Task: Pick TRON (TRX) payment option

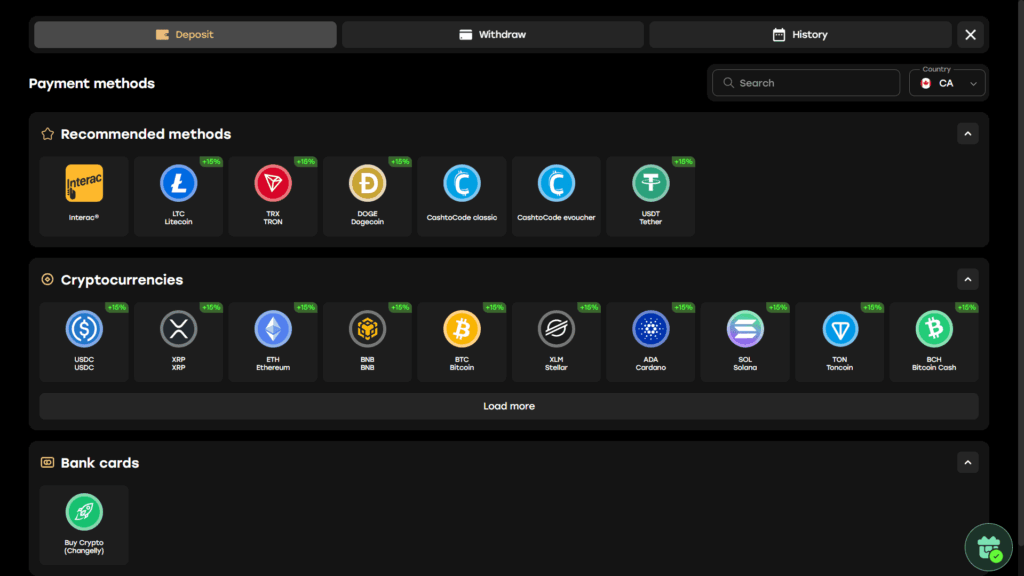Action: coord(273,196)
